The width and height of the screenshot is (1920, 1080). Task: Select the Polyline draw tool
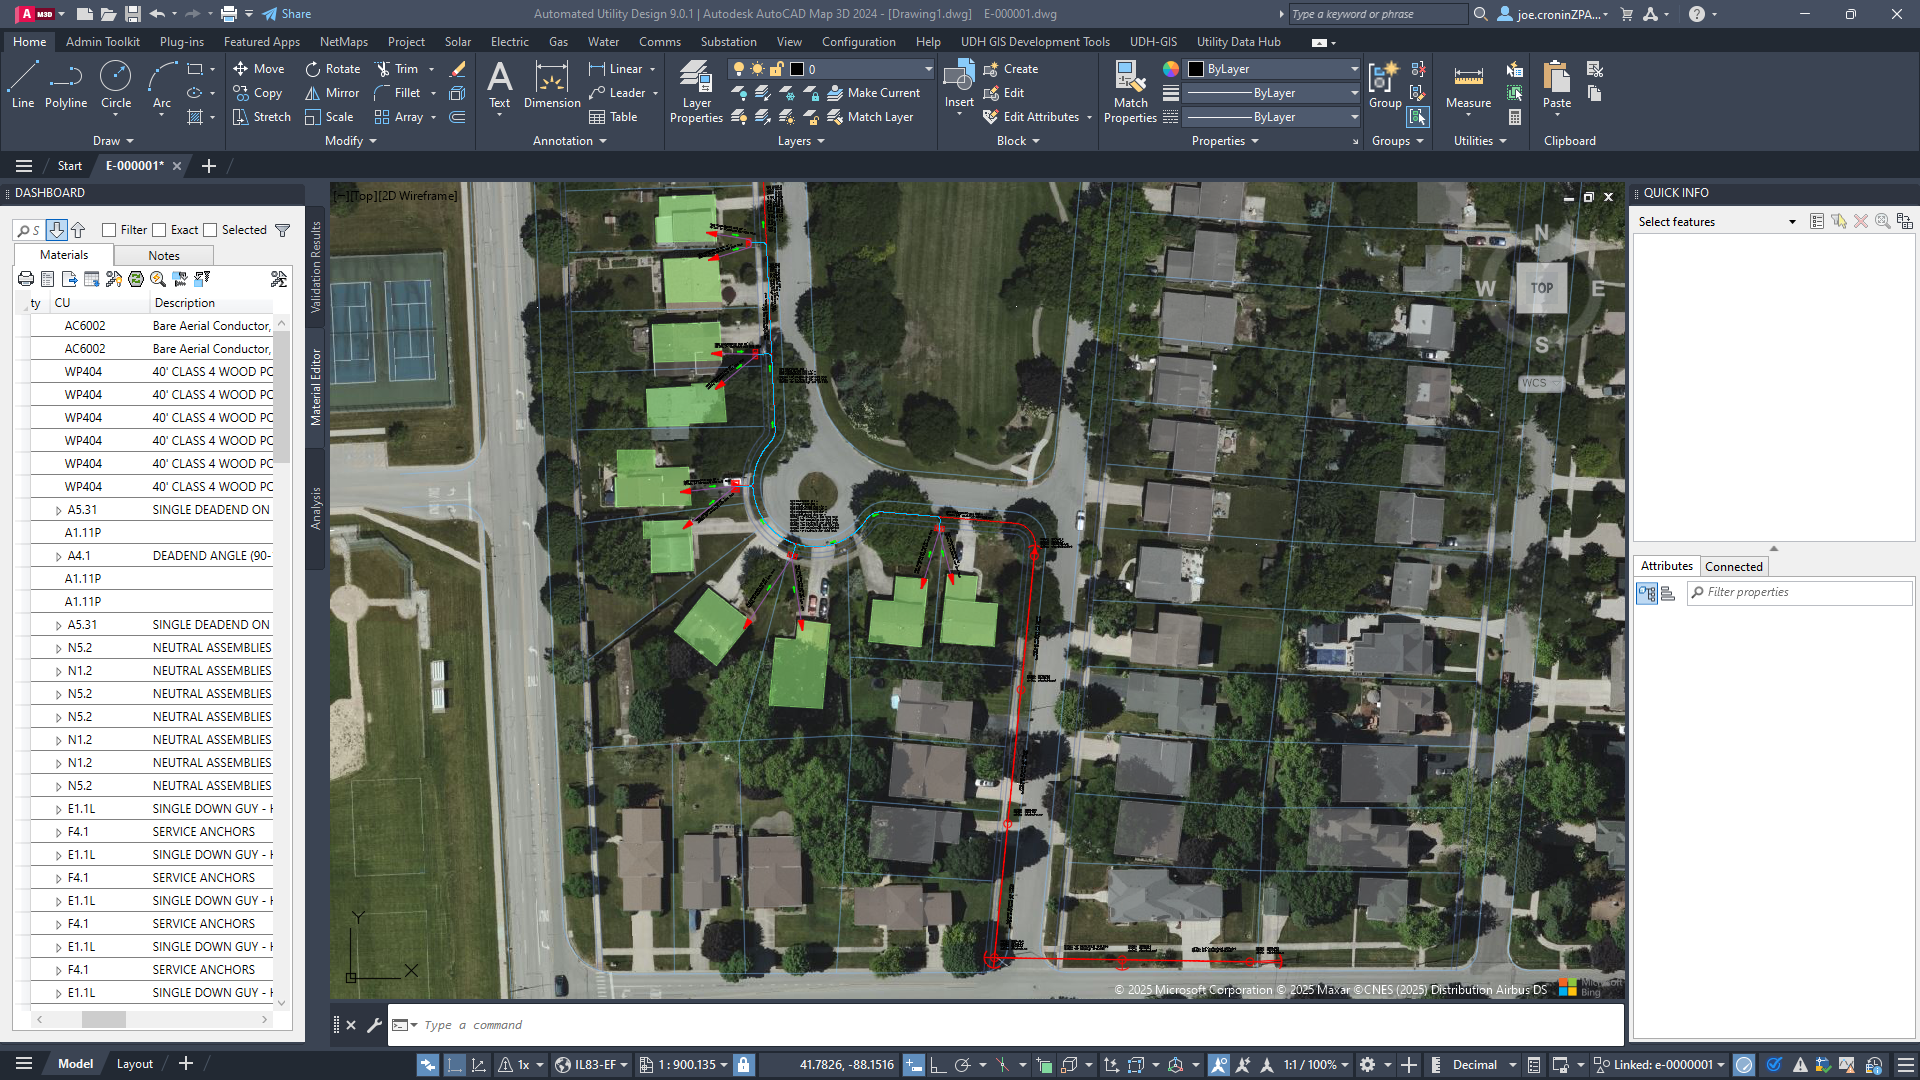[65, 84]
